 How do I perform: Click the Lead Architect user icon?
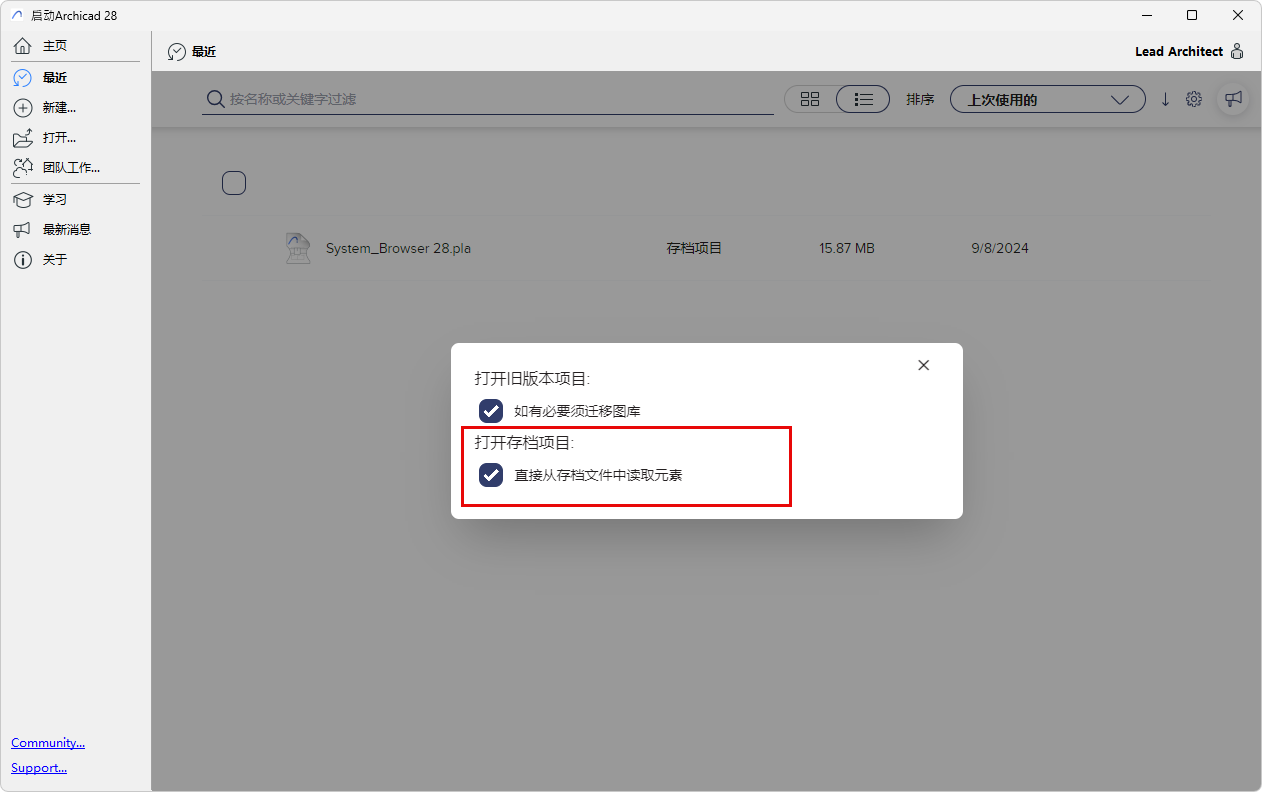click(1237, 51)
